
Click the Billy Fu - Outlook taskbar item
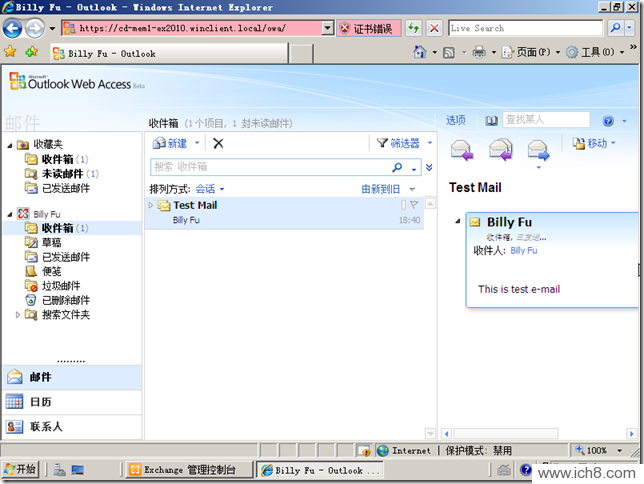pos(320,470)
